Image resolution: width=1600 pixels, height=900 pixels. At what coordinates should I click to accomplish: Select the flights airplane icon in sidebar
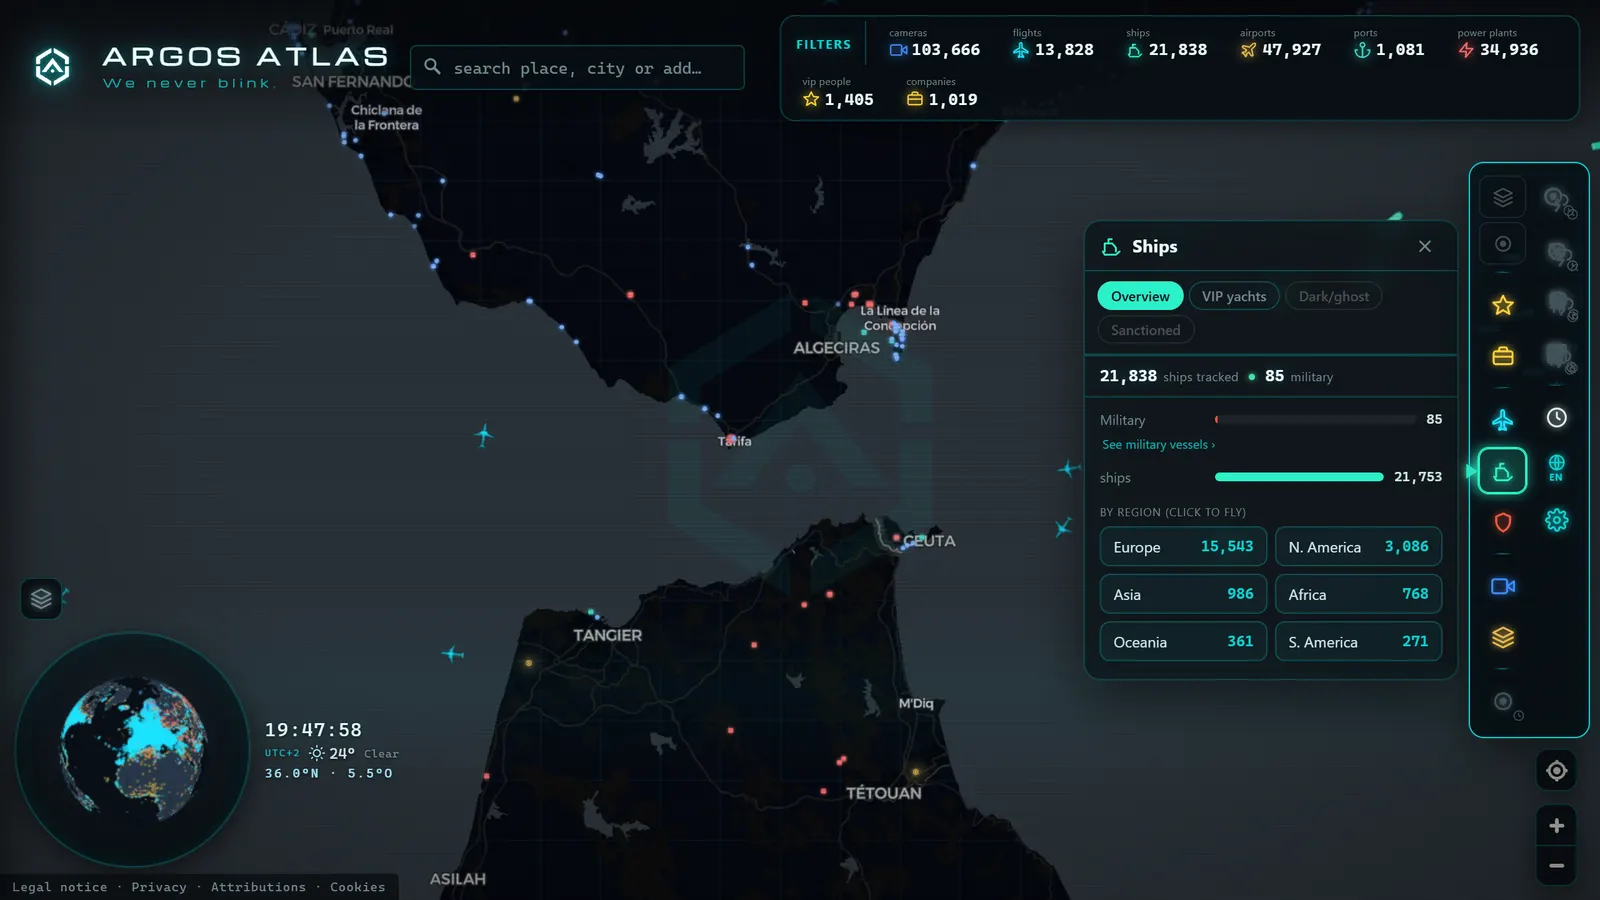[1503, 420]
